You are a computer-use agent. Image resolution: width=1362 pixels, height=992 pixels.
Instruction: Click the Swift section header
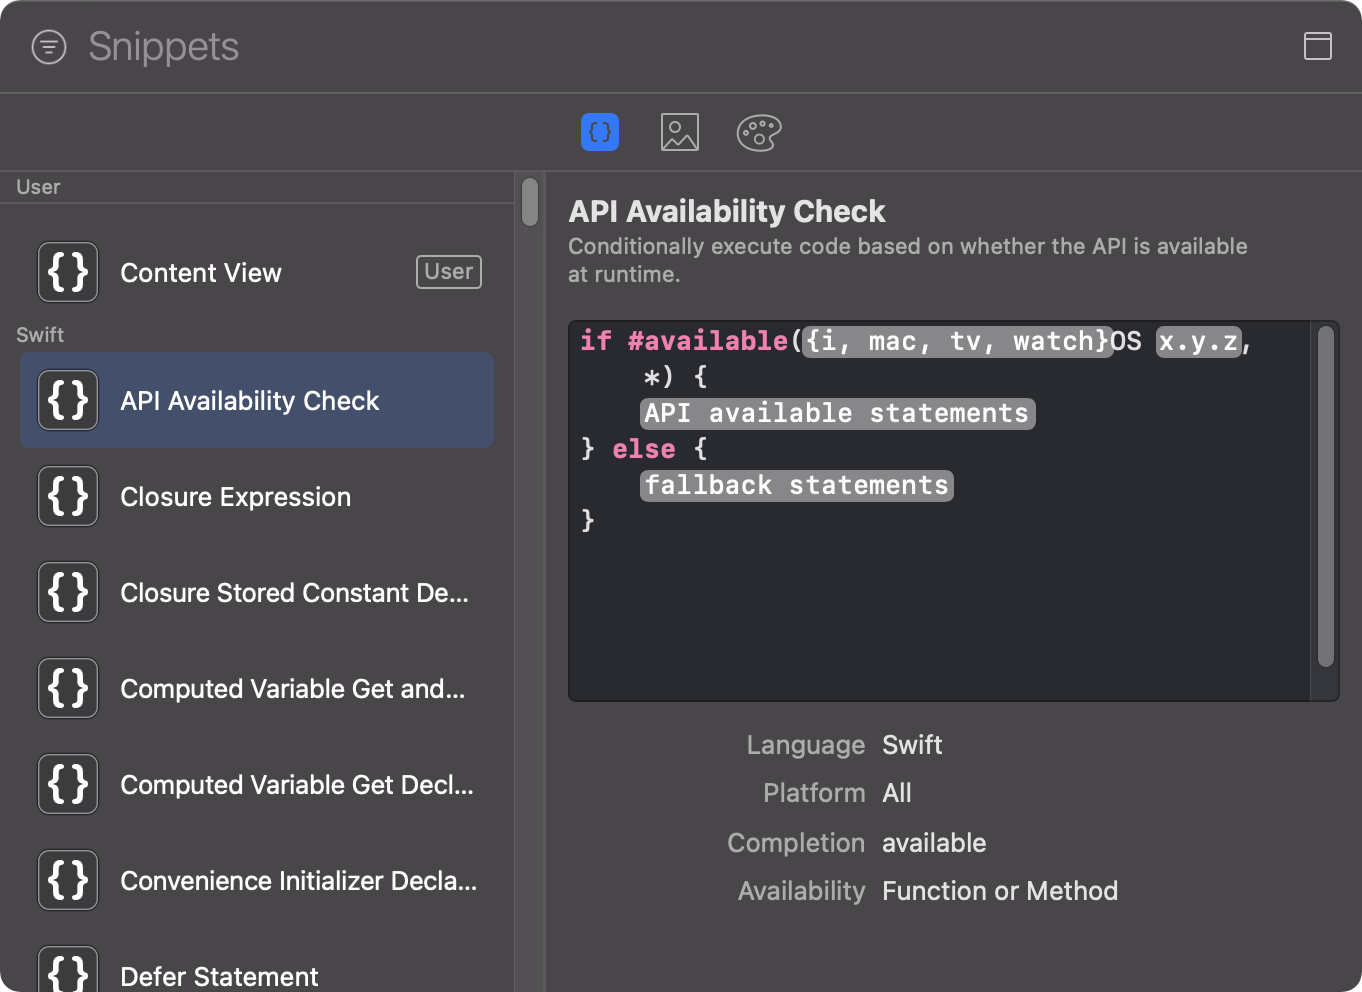(40, 335)
